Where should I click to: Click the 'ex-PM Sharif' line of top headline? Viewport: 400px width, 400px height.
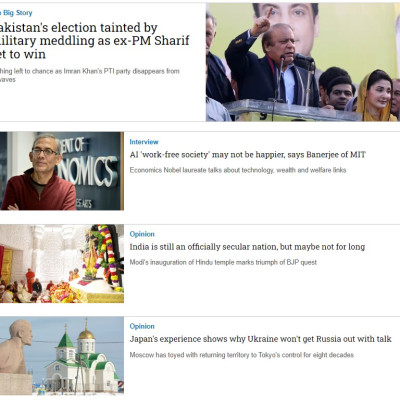pos(95,41)
